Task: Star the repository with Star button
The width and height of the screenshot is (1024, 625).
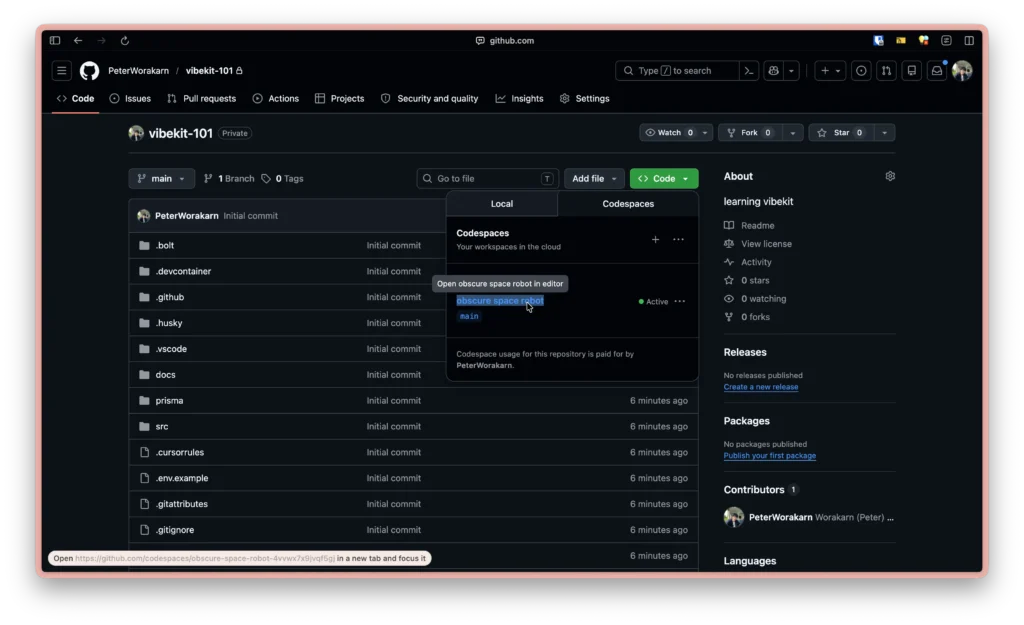Action: [x=841, y=133]
